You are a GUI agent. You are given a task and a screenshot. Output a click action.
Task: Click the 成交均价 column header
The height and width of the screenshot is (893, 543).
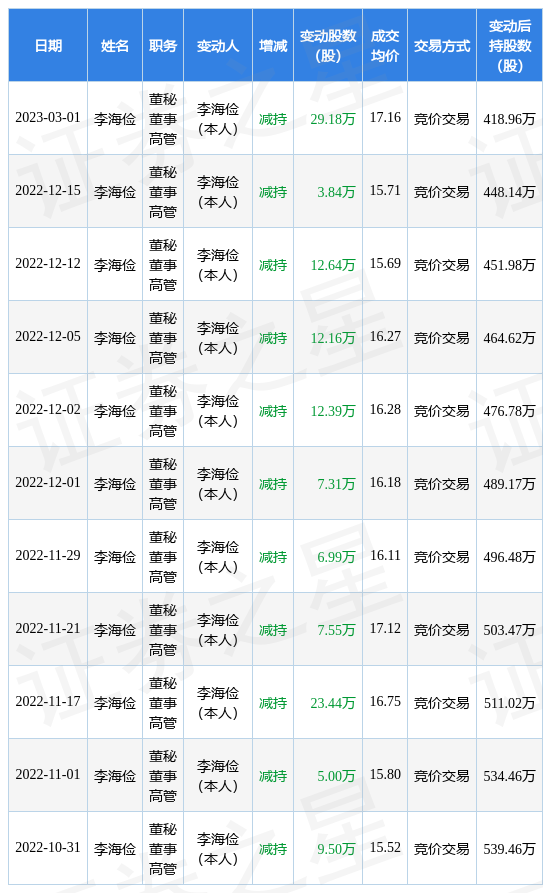click(x=385, y=46)
